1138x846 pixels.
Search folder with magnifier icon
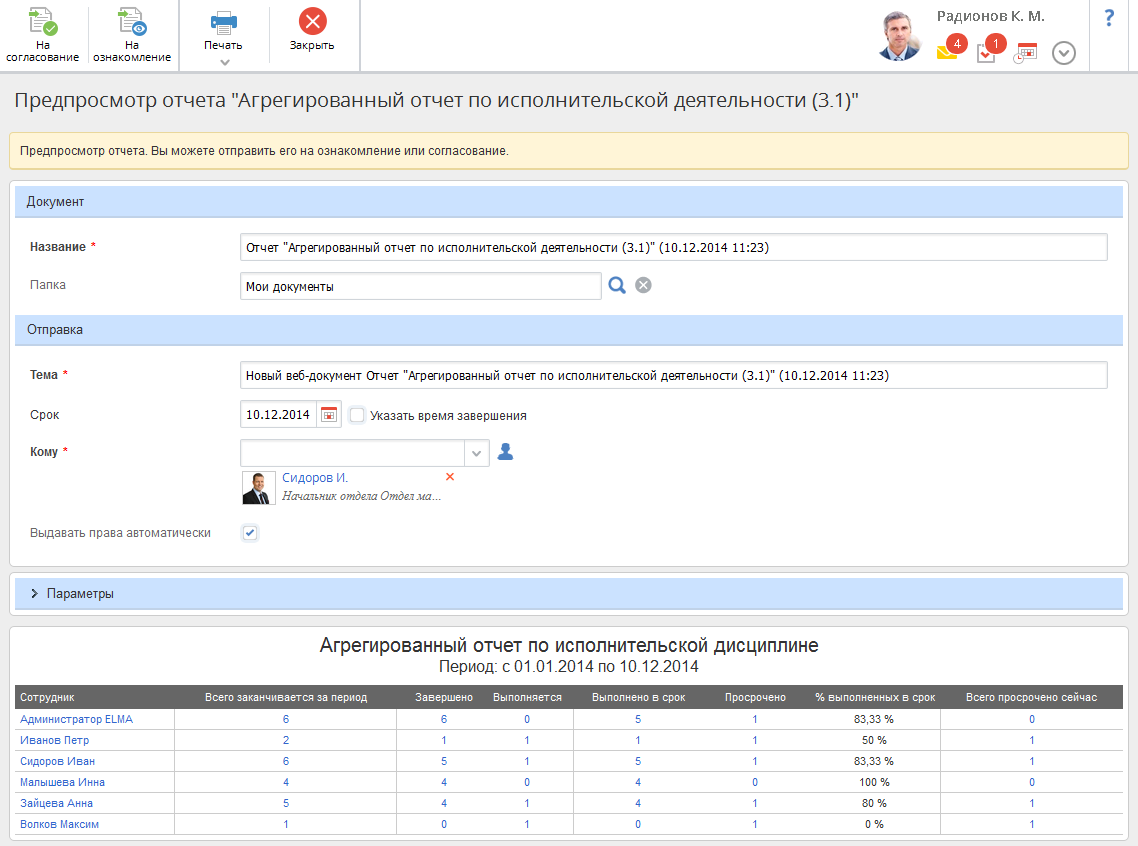point(617,286)
